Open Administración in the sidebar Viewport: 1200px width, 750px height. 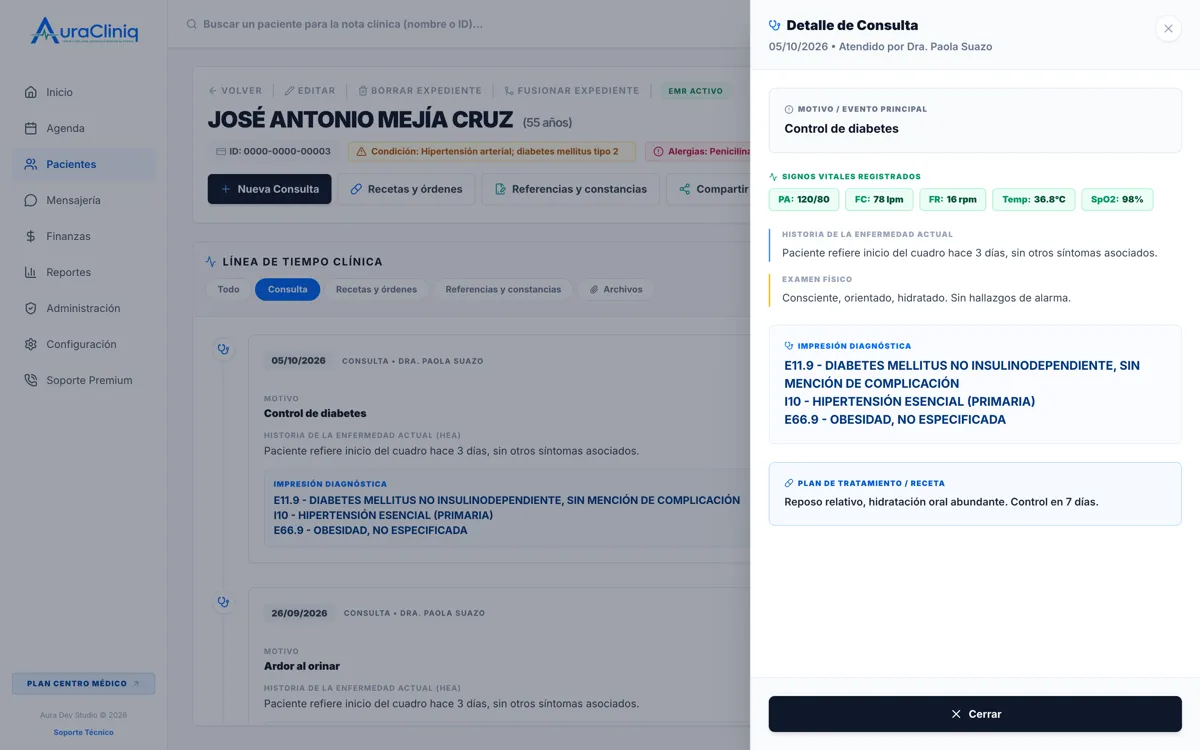84,308
